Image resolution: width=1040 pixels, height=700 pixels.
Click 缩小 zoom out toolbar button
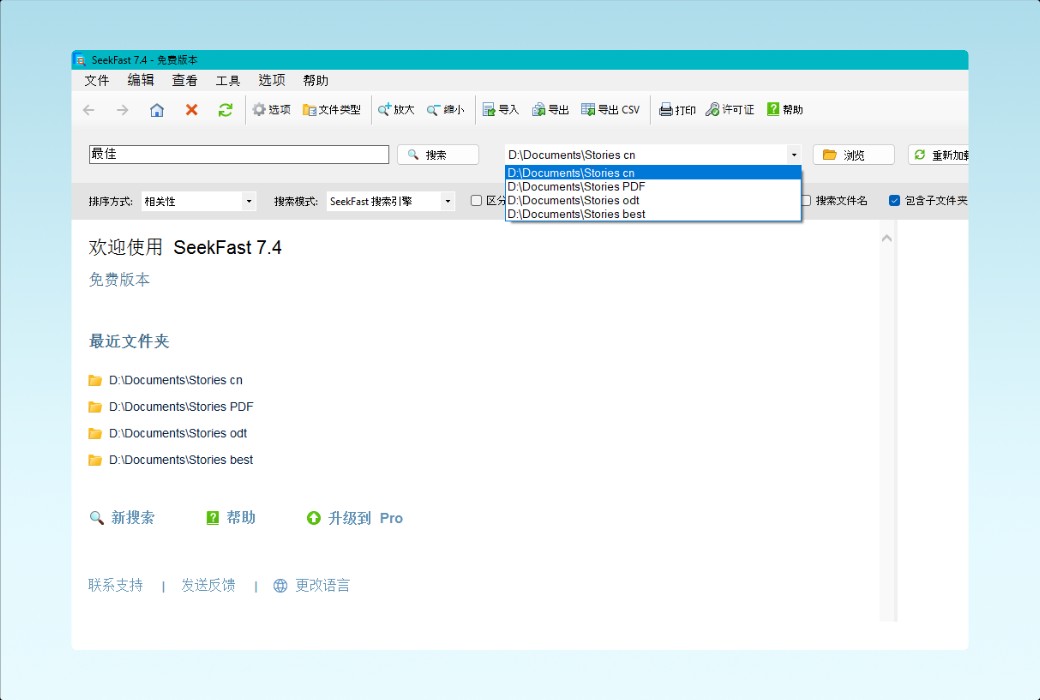click(x=446, y=109)
